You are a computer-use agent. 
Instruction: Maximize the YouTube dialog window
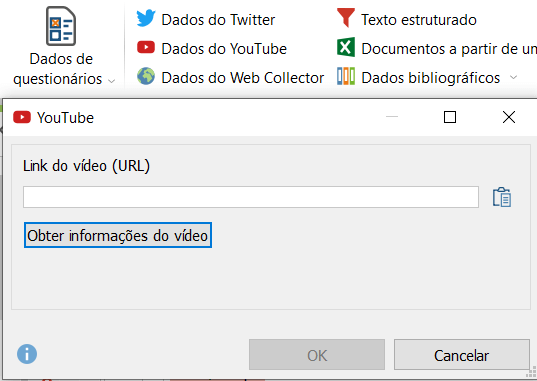450,117
